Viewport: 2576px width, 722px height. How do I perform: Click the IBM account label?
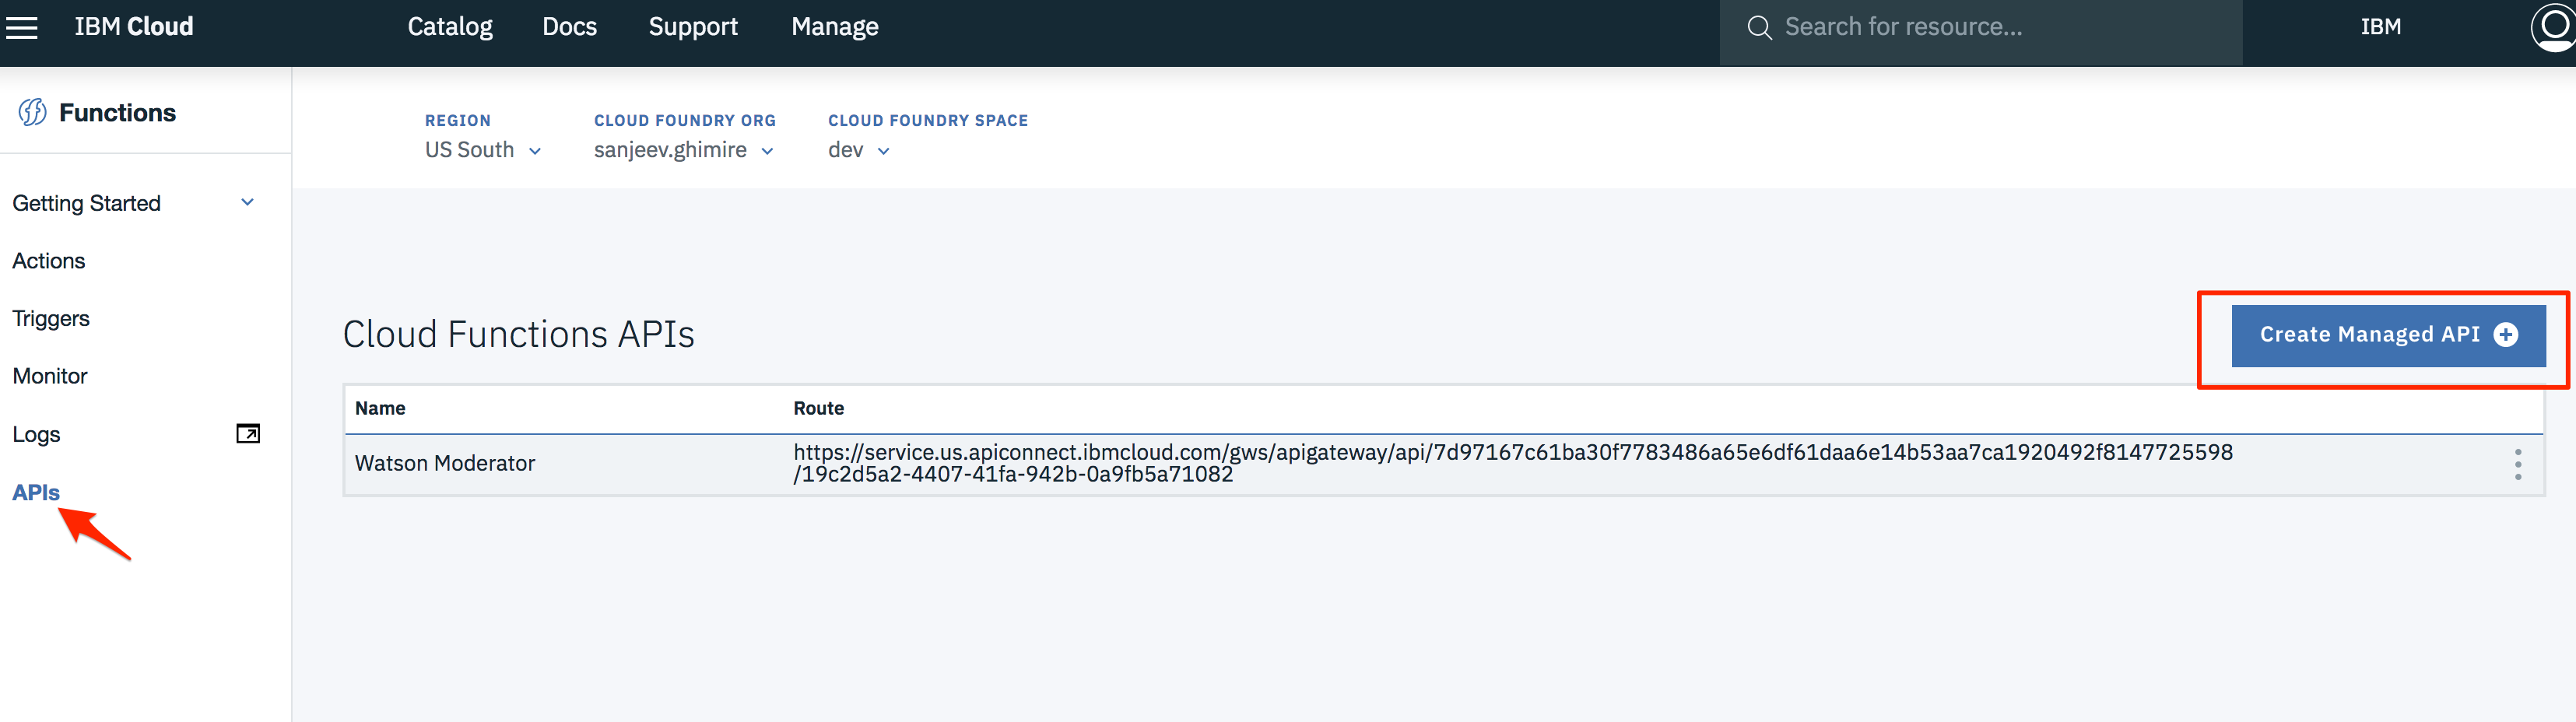pos(2380,27)
